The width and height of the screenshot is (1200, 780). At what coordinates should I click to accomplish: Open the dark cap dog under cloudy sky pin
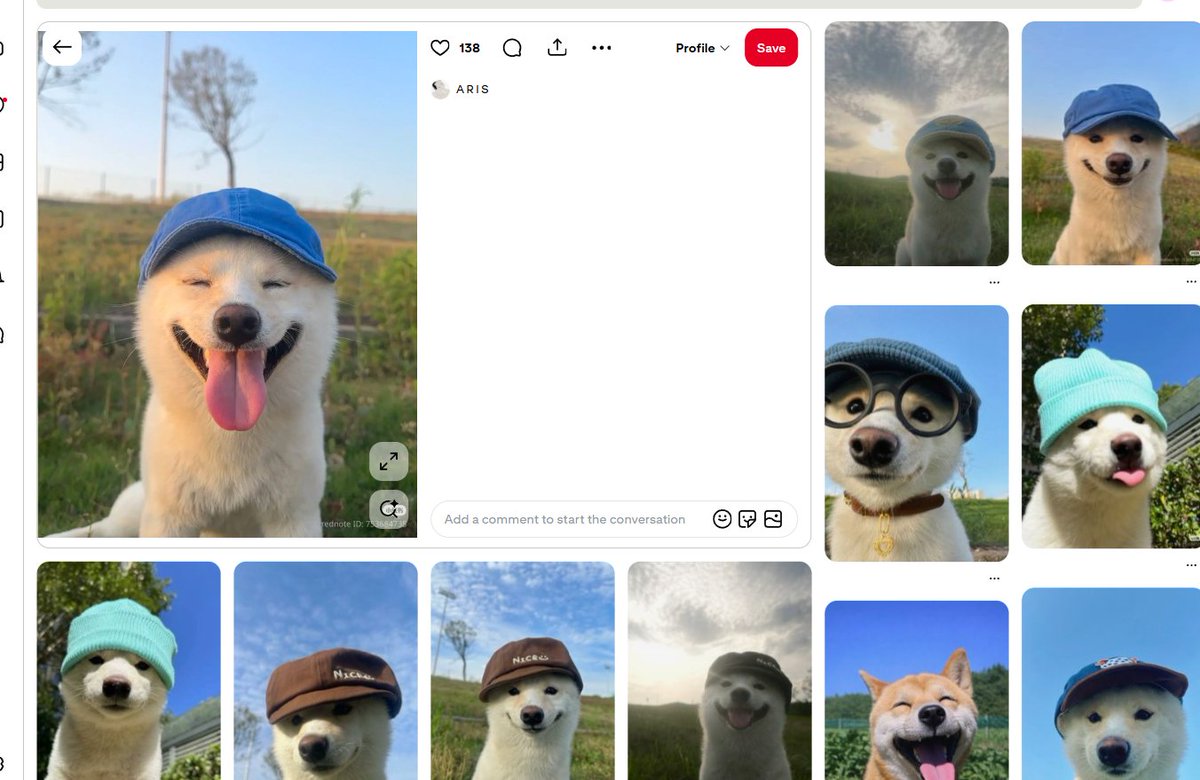pos(720,671)
